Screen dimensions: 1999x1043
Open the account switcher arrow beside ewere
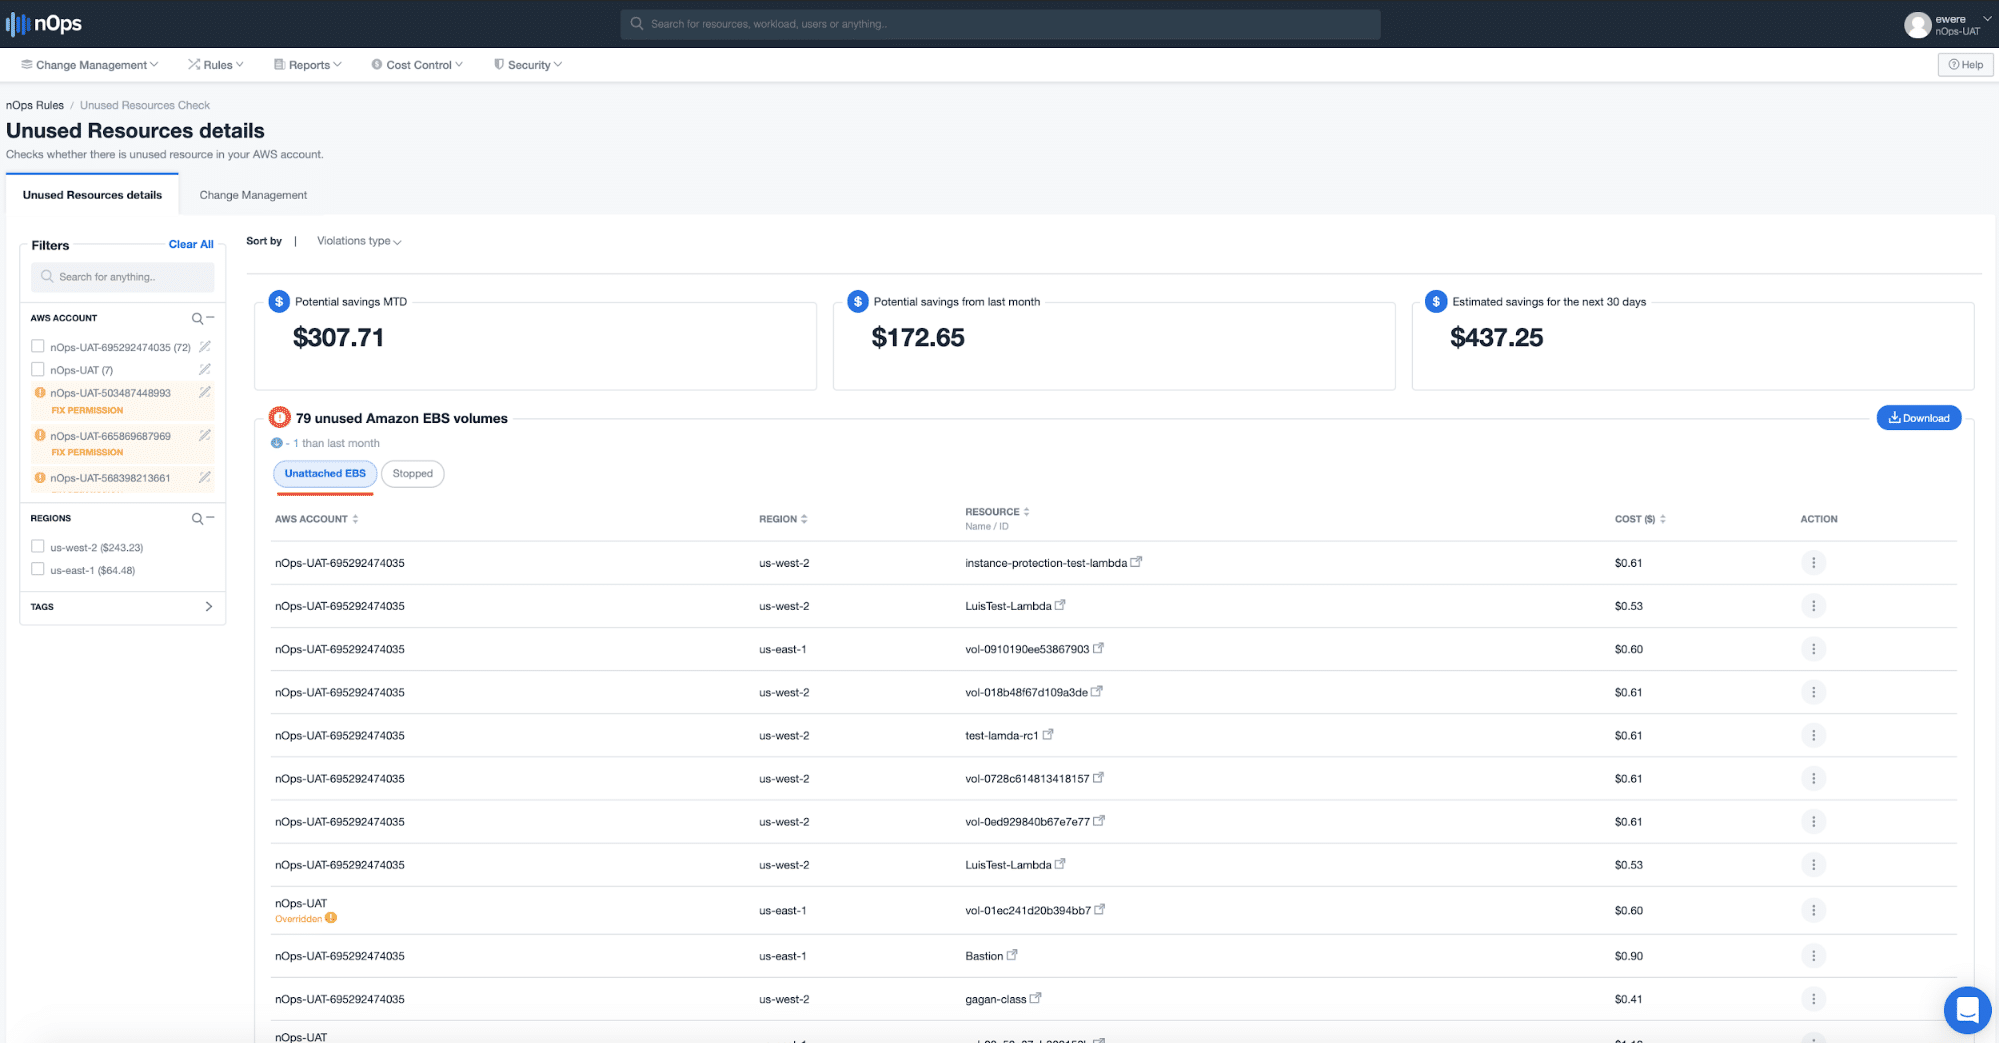[x=1986, y=19]
